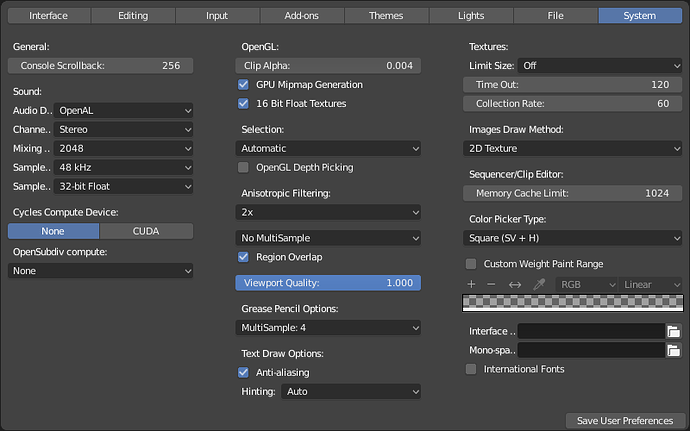Open folder browser for Interface font

coord(673,331)
